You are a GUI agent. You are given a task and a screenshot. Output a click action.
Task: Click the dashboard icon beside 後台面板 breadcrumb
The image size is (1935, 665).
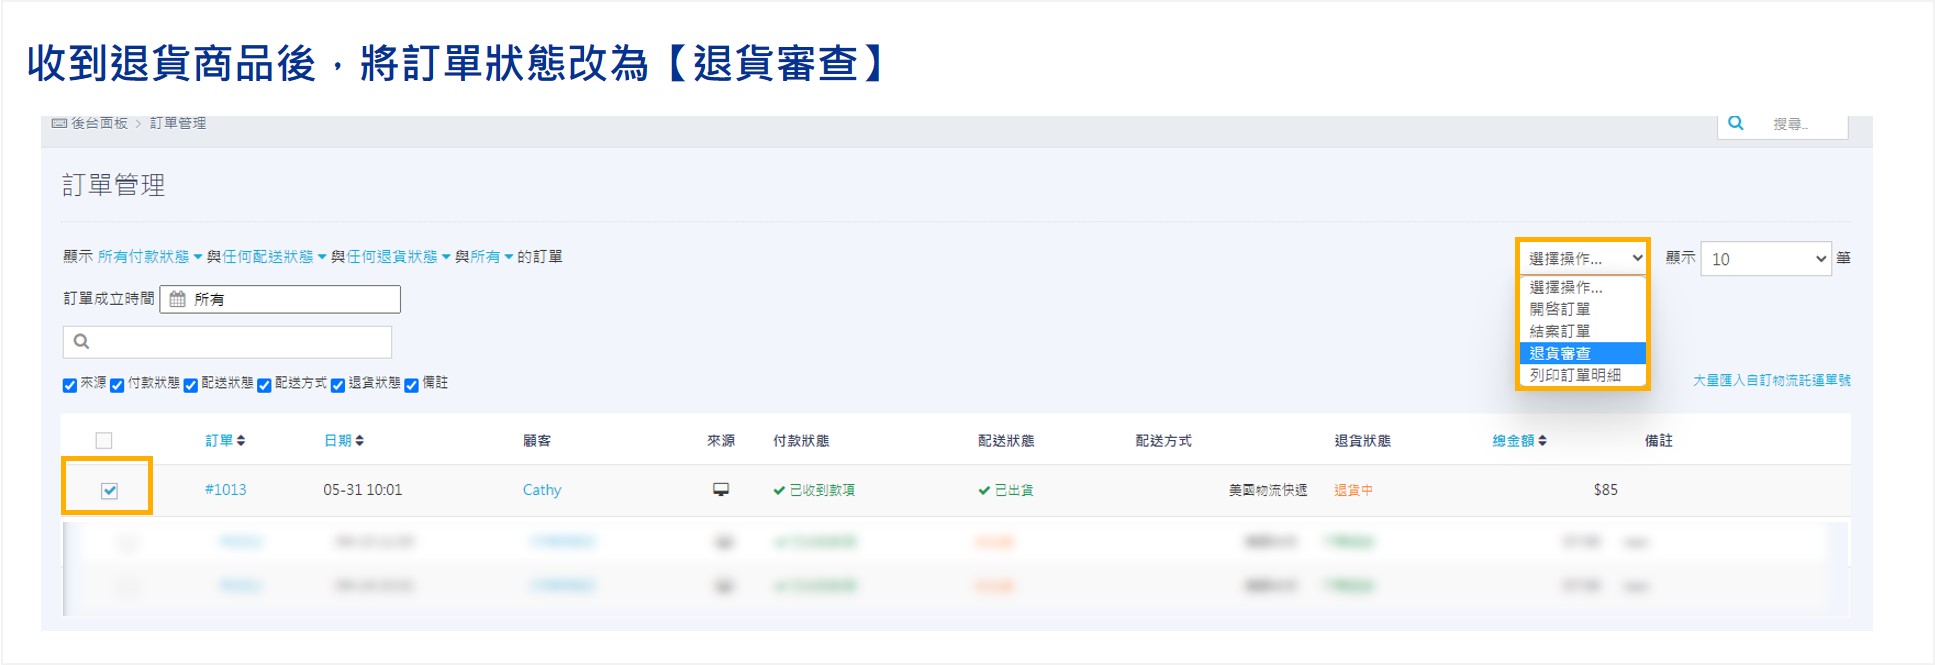tap(59, 123)
